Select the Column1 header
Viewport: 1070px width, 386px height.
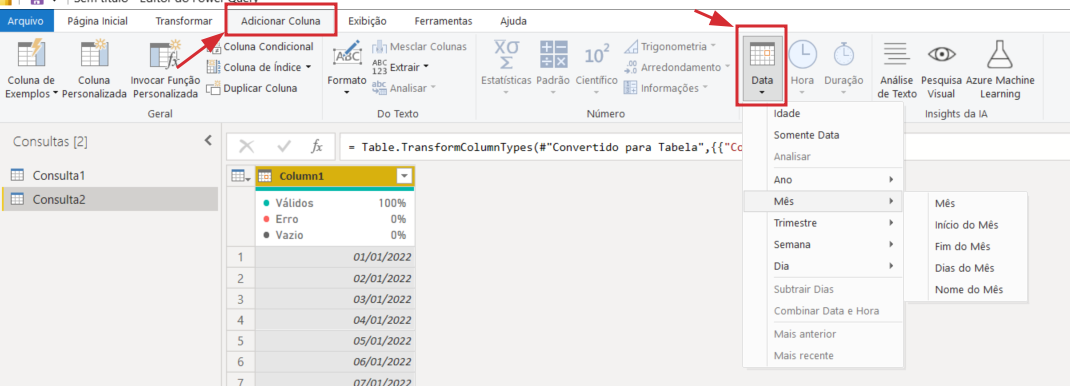point(335,177)
